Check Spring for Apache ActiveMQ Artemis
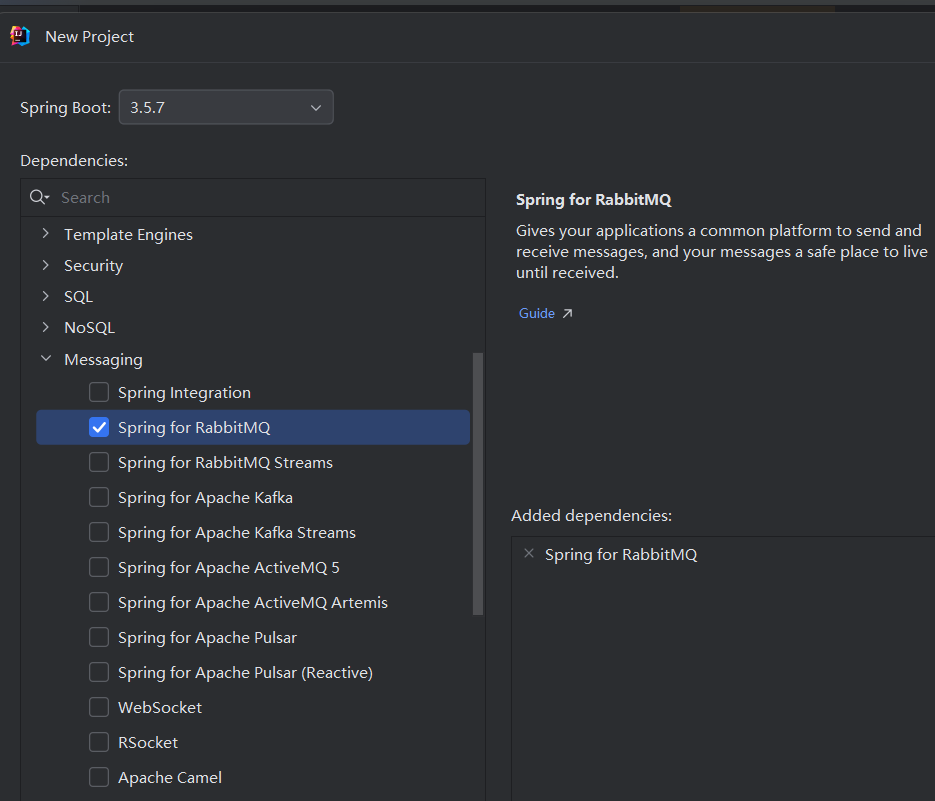 99,602
